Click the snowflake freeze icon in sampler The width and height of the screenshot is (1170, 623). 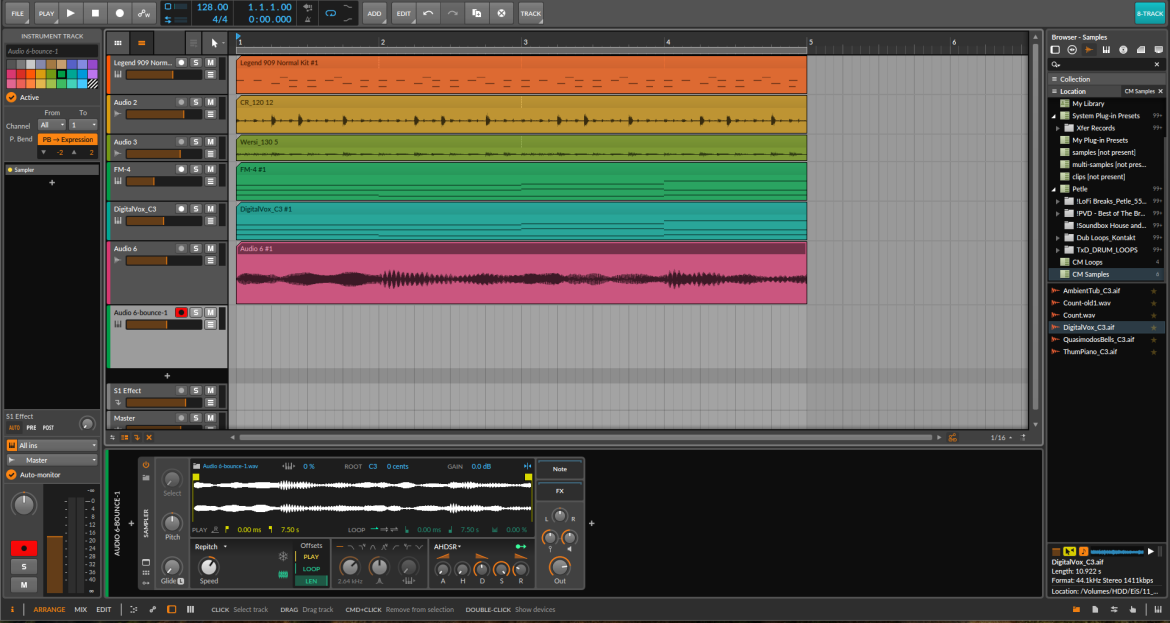pos(283,557)
